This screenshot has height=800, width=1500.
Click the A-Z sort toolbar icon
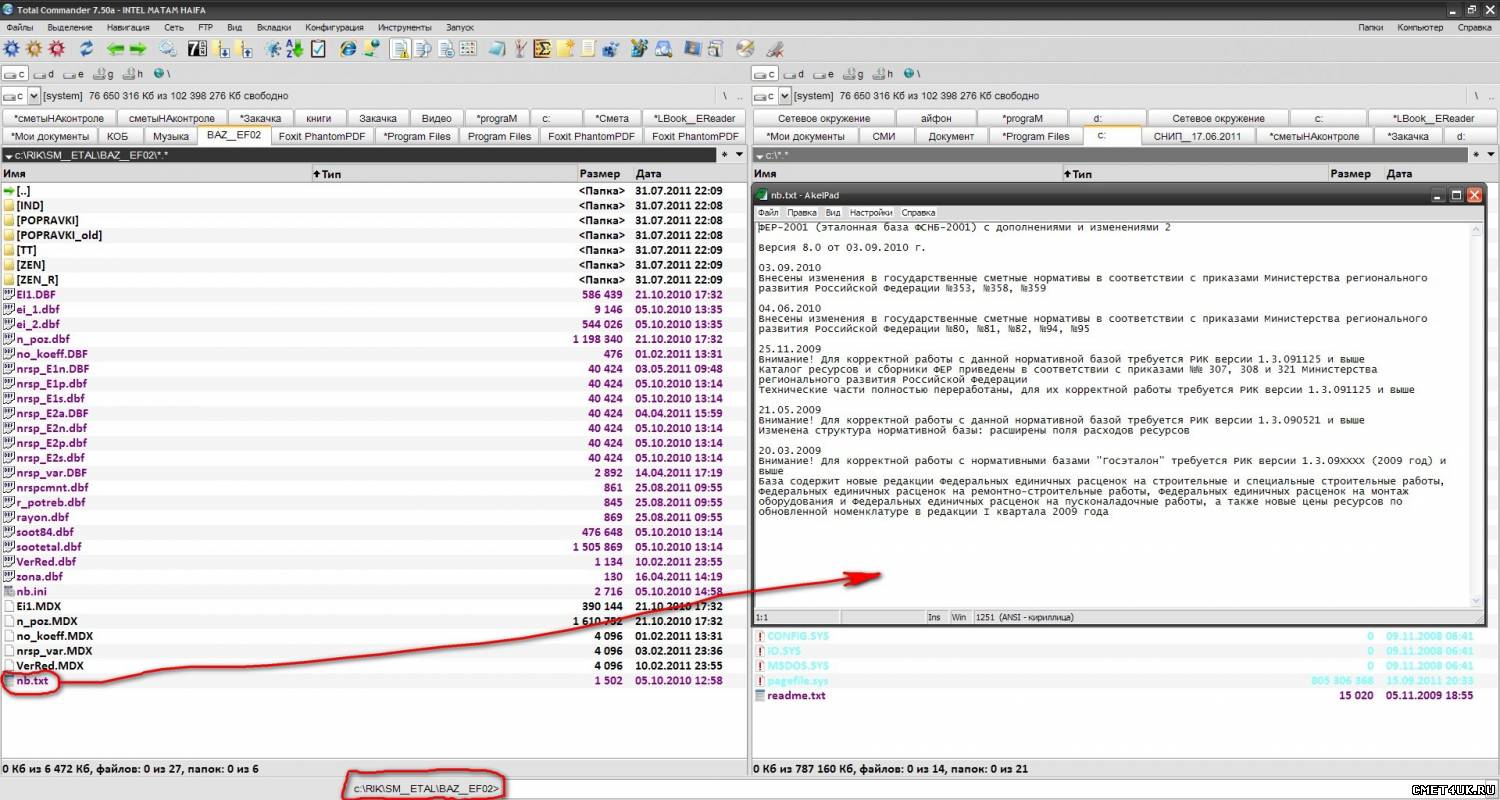click(x=294, y=48)
